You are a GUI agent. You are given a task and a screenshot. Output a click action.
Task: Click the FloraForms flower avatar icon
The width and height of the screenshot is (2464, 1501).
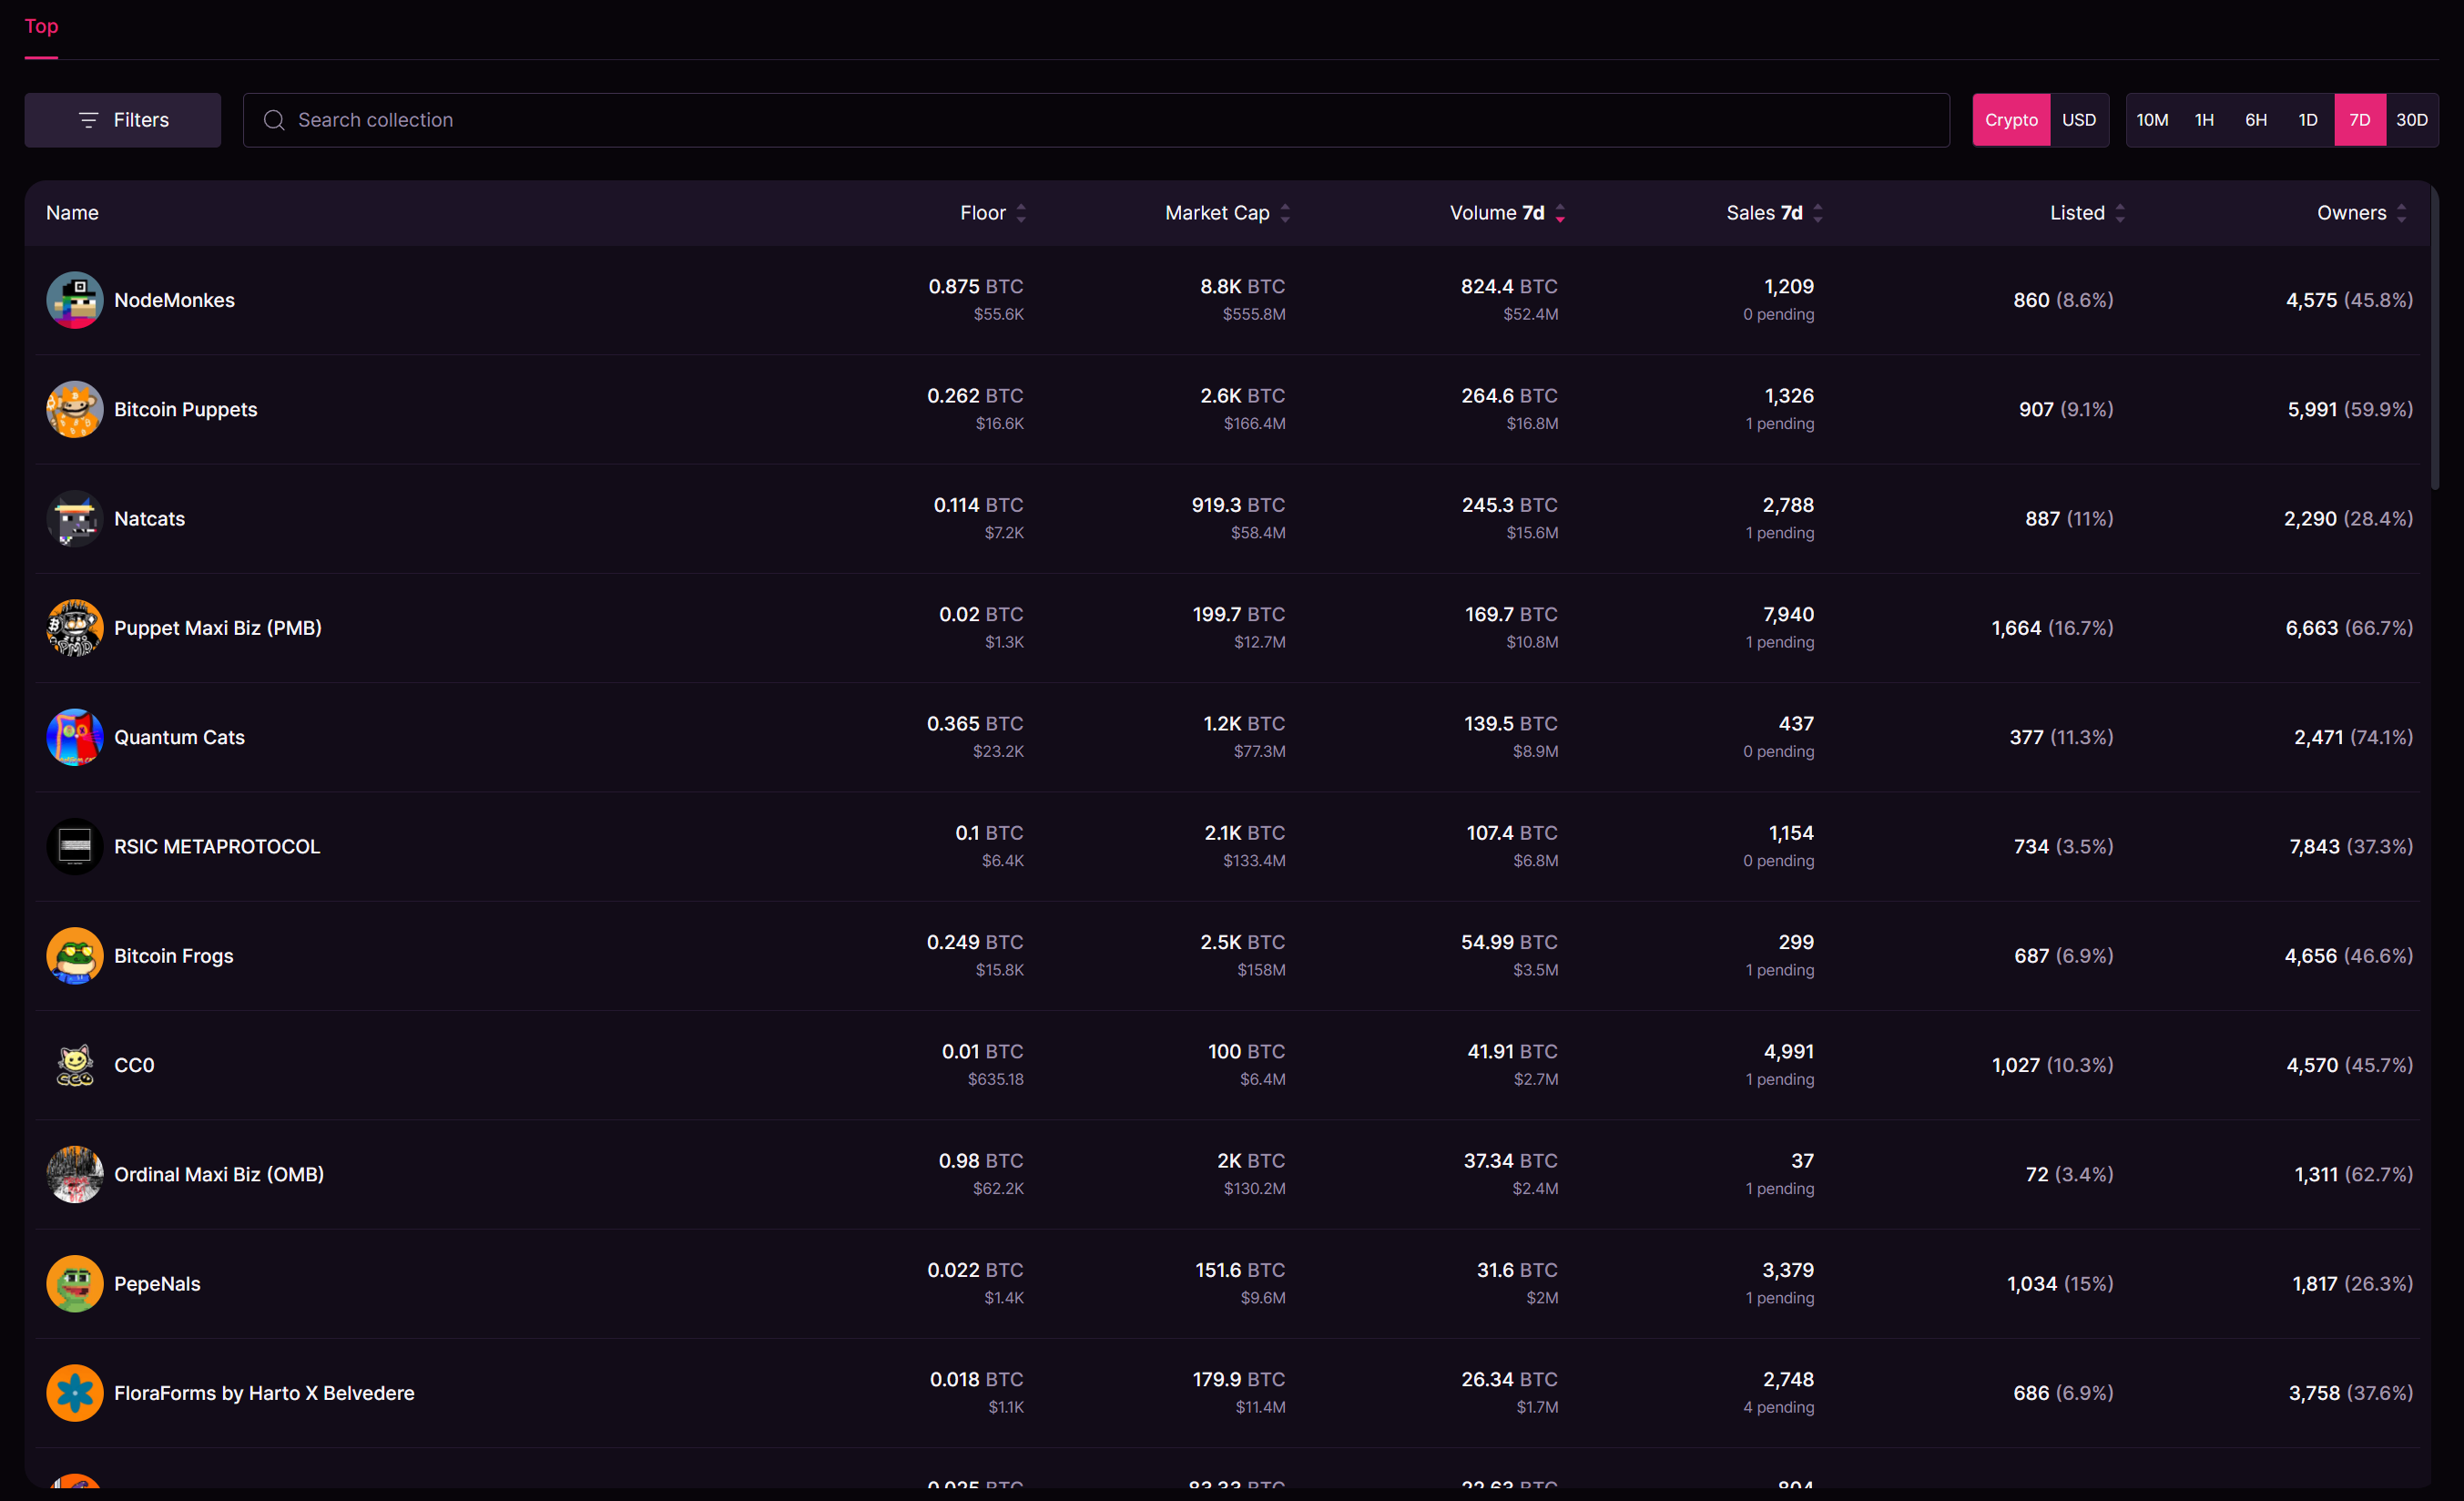(x=74, y=1392)
